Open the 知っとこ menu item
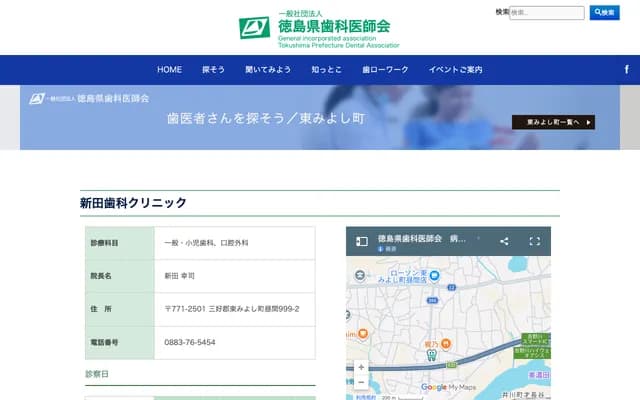Viewport: 640px width, 400px height. [x=326, y=70]
